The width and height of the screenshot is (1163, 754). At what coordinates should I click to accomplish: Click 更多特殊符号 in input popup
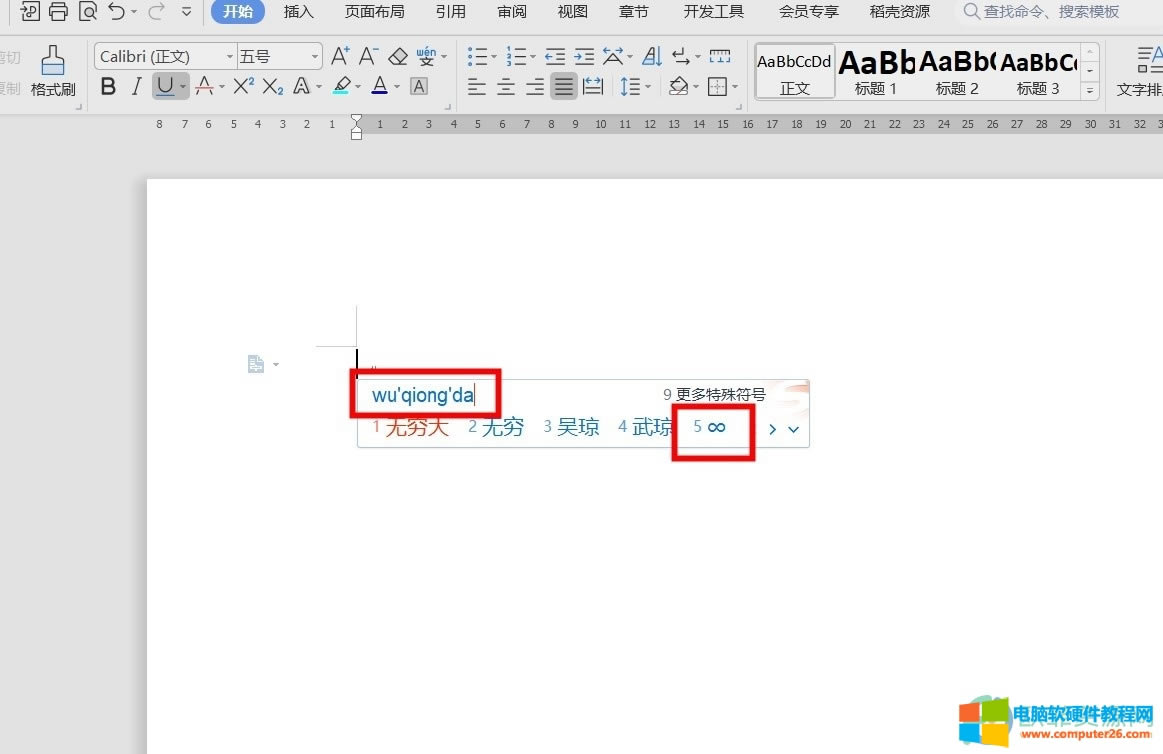click(714, 395)
